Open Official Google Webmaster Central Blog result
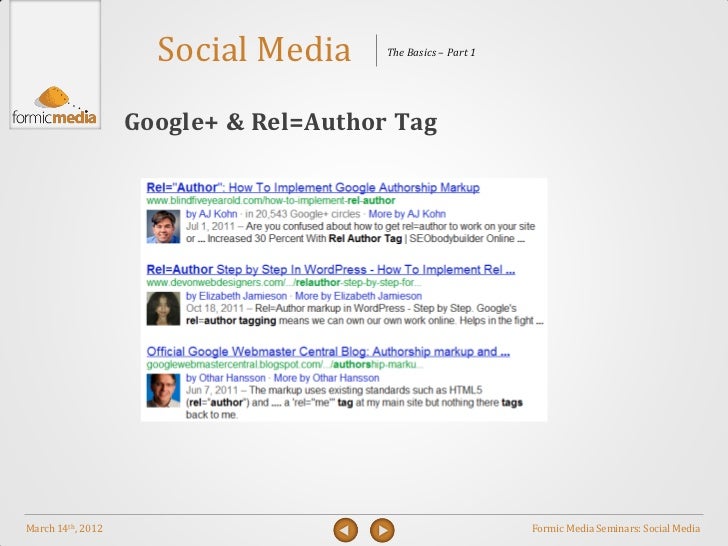The image size is (728, 546). (328, 351)
